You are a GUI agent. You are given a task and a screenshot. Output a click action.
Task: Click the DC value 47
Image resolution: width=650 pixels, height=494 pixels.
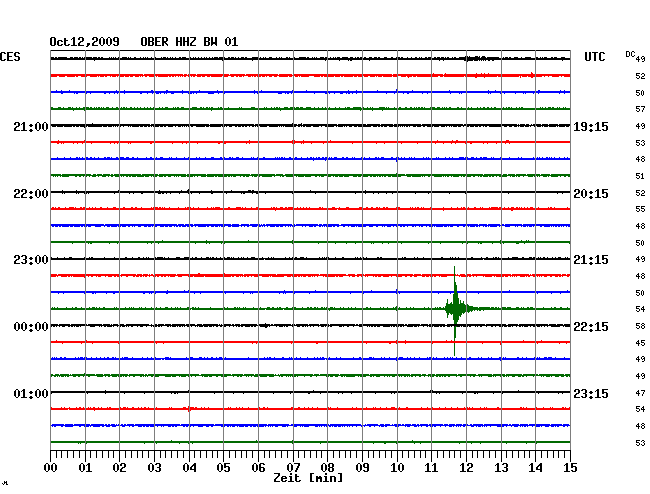click(x=640, y=393)
